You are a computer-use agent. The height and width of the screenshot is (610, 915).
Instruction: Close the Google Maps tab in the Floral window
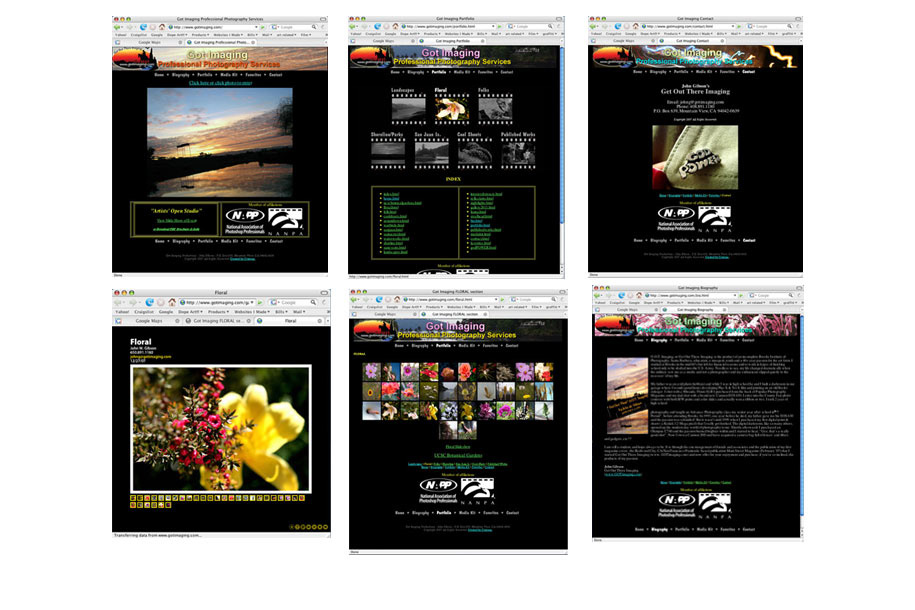(x=177, y=320)
